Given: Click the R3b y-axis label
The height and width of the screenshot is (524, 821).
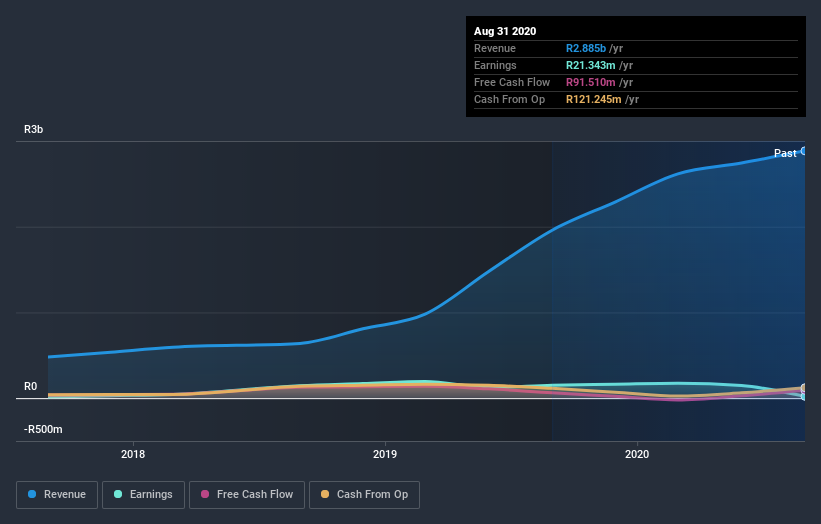Looking at the screenshot, I should click(x=34, y=129).
